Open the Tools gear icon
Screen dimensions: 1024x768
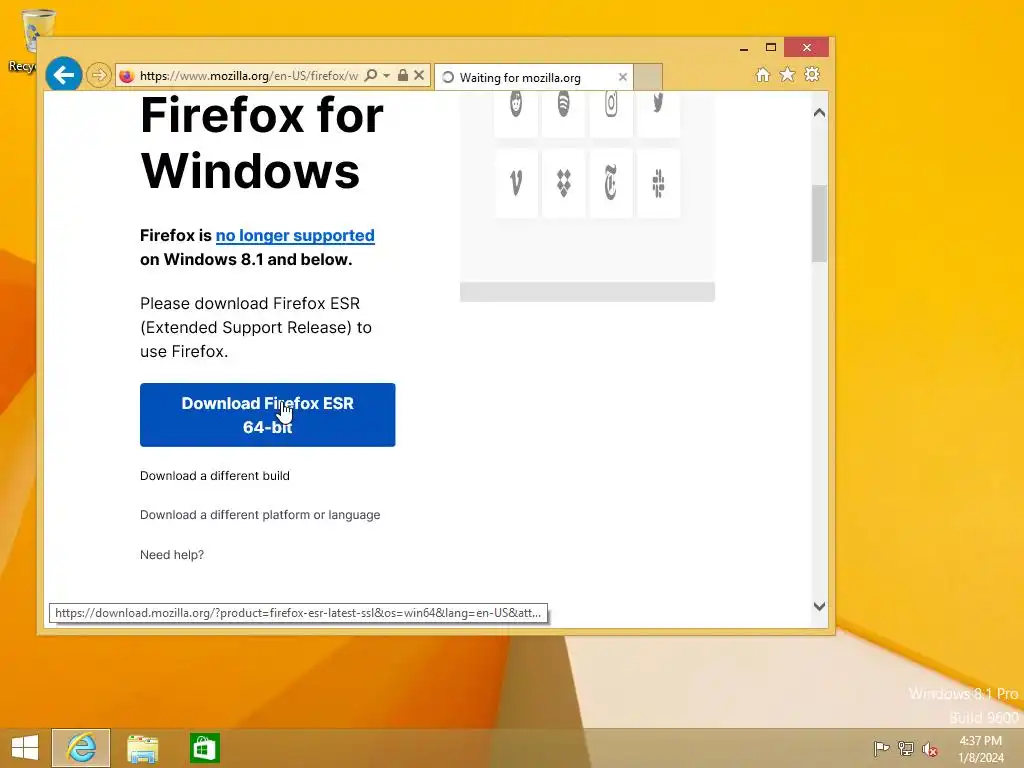point(812,74)
